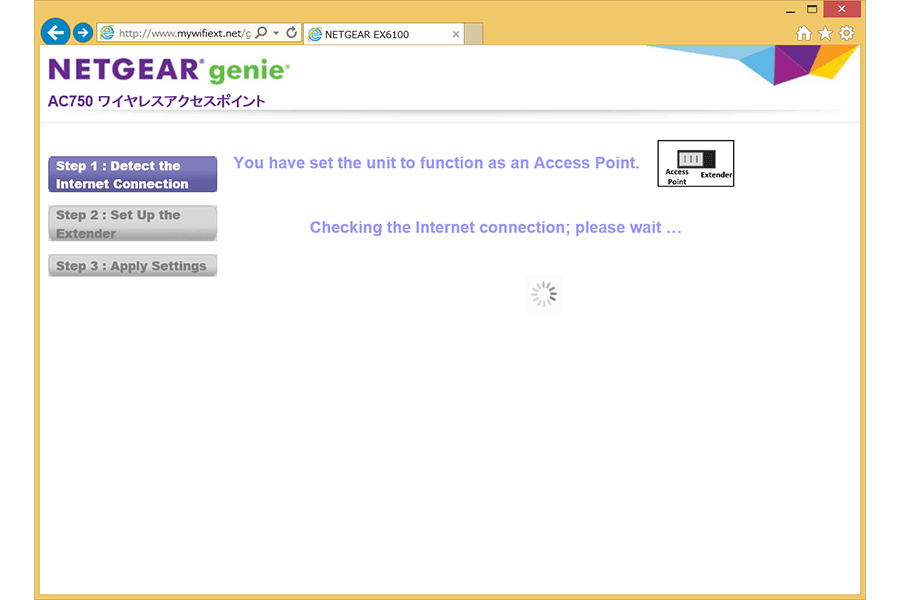900x600 pixels.
Task: Click the browser Back arrow button
Action: pos(55,33)
